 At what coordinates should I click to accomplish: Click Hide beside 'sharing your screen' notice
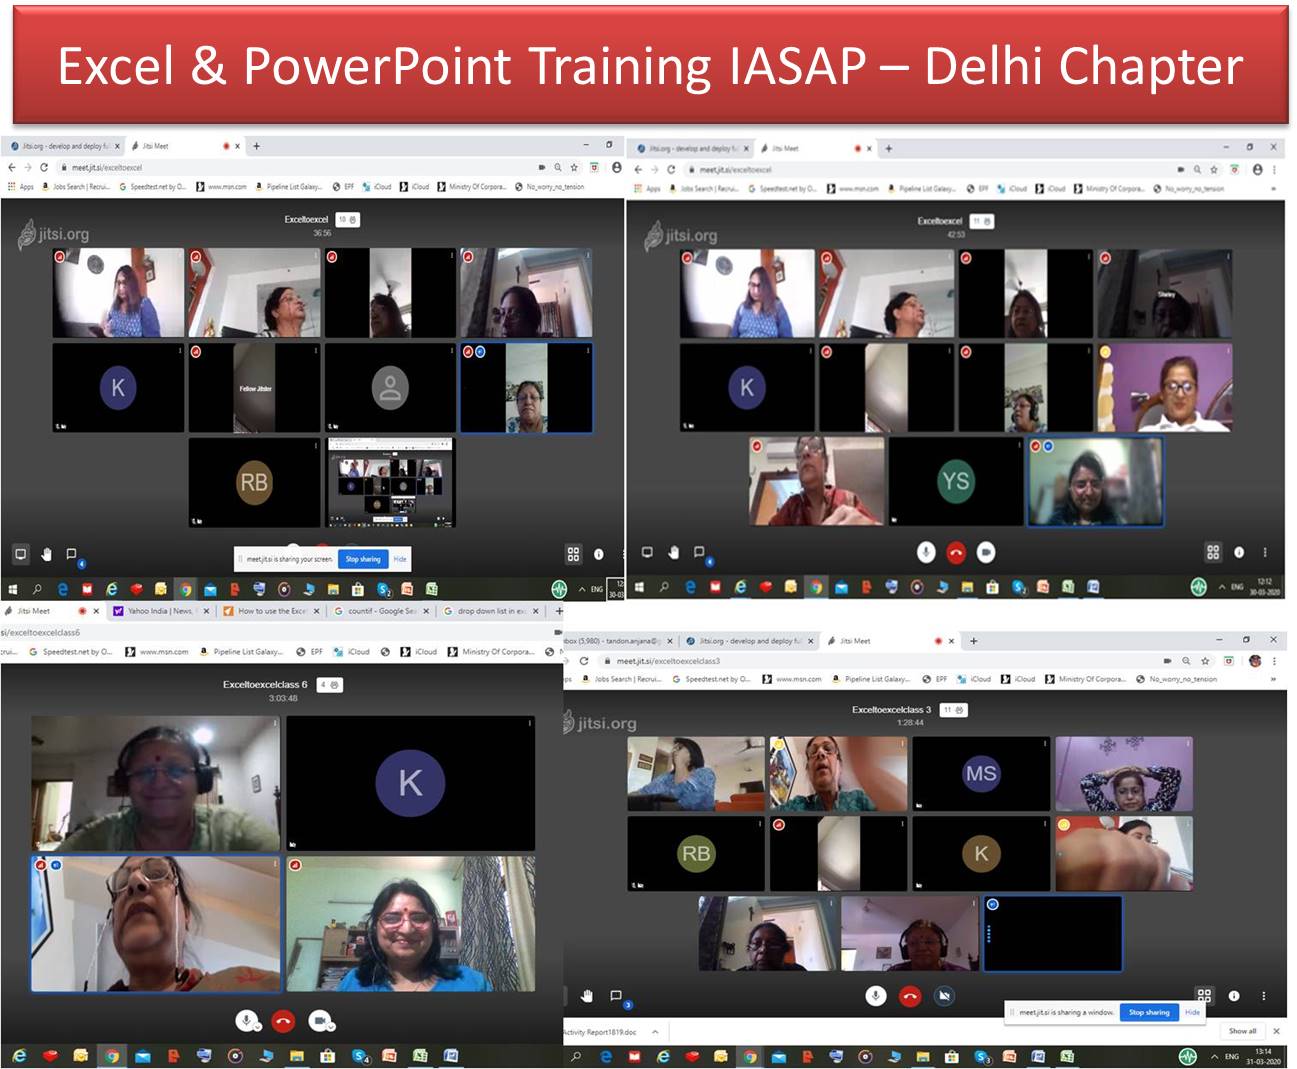click(x=400, y=559)
